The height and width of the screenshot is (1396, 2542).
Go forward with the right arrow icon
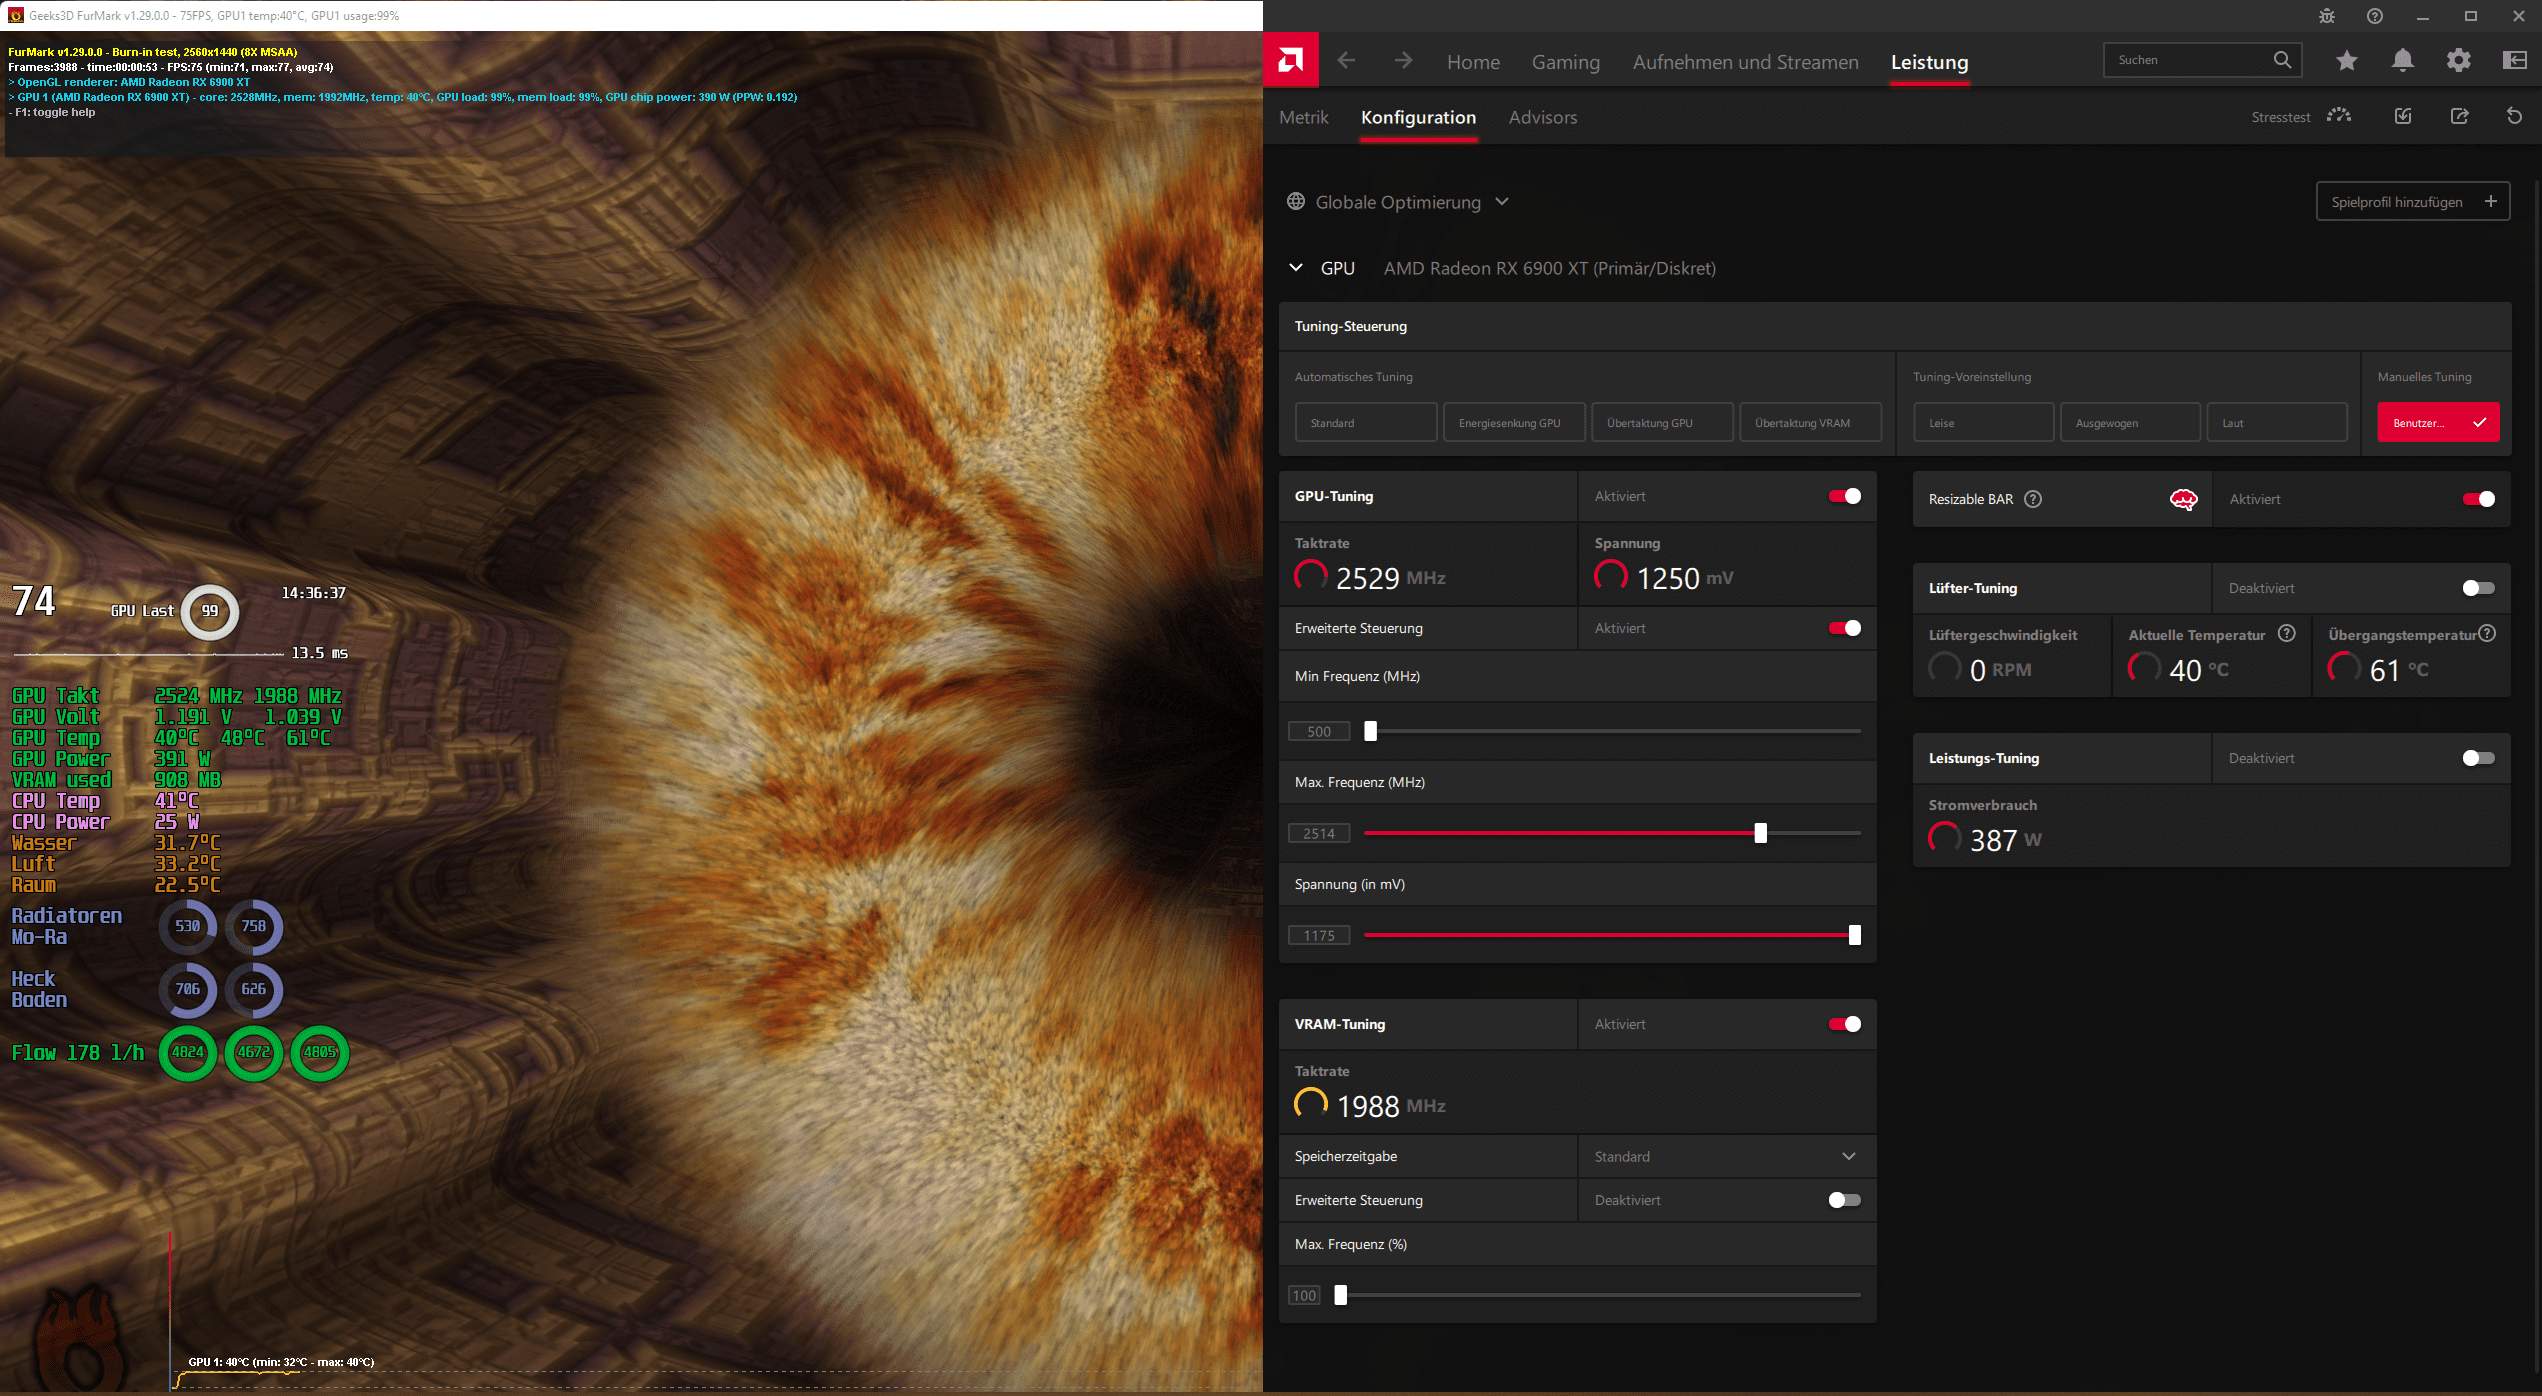tap(1403, 61)
